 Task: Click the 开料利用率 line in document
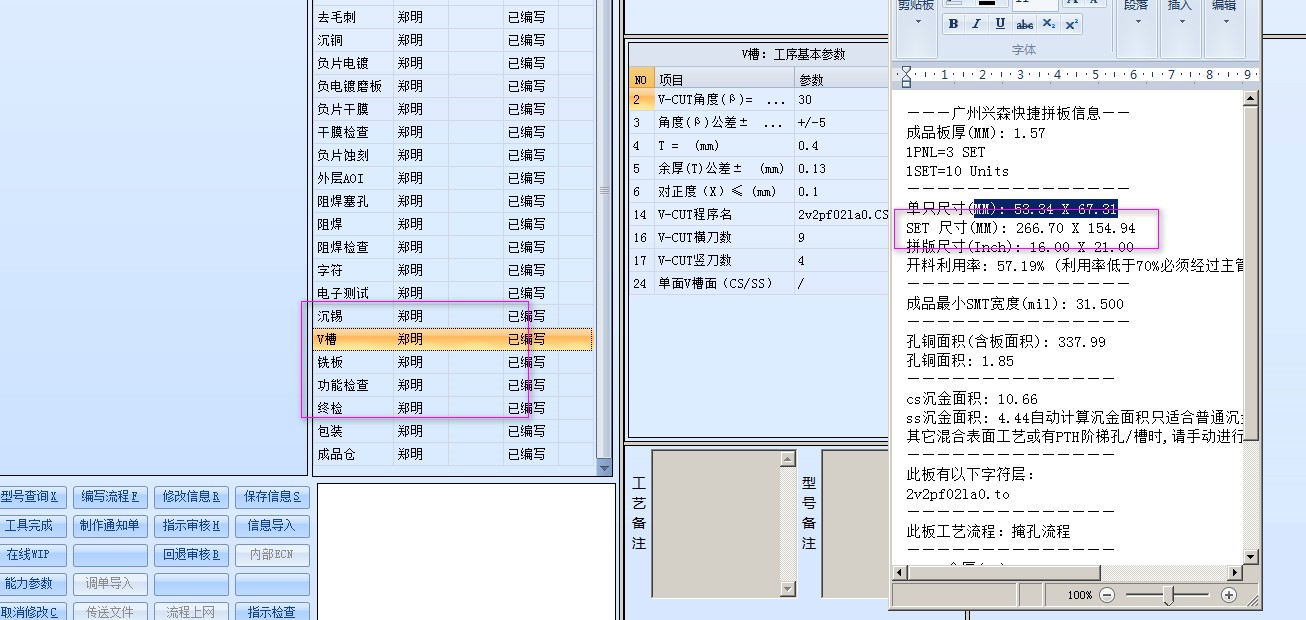1075,266
